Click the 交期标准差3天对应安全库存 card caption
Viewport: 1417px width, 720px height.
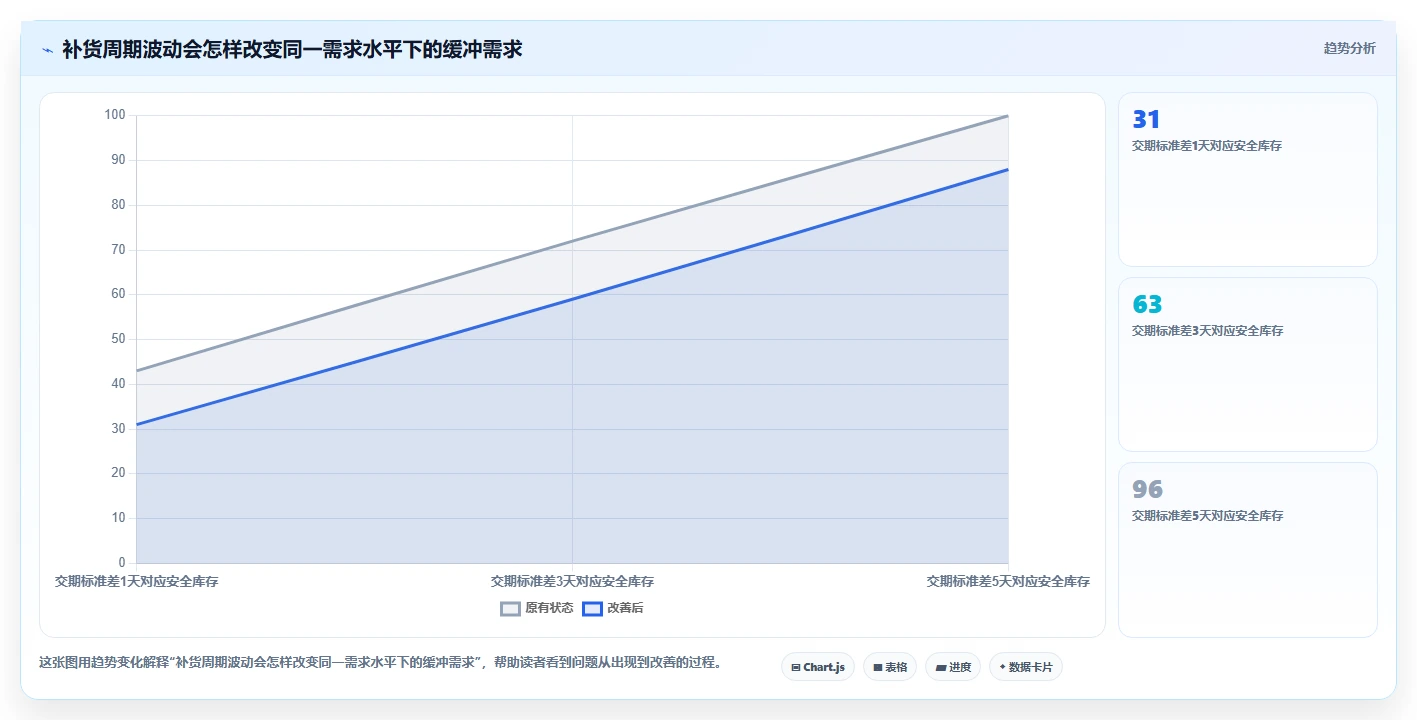[x=1207, y=331]
